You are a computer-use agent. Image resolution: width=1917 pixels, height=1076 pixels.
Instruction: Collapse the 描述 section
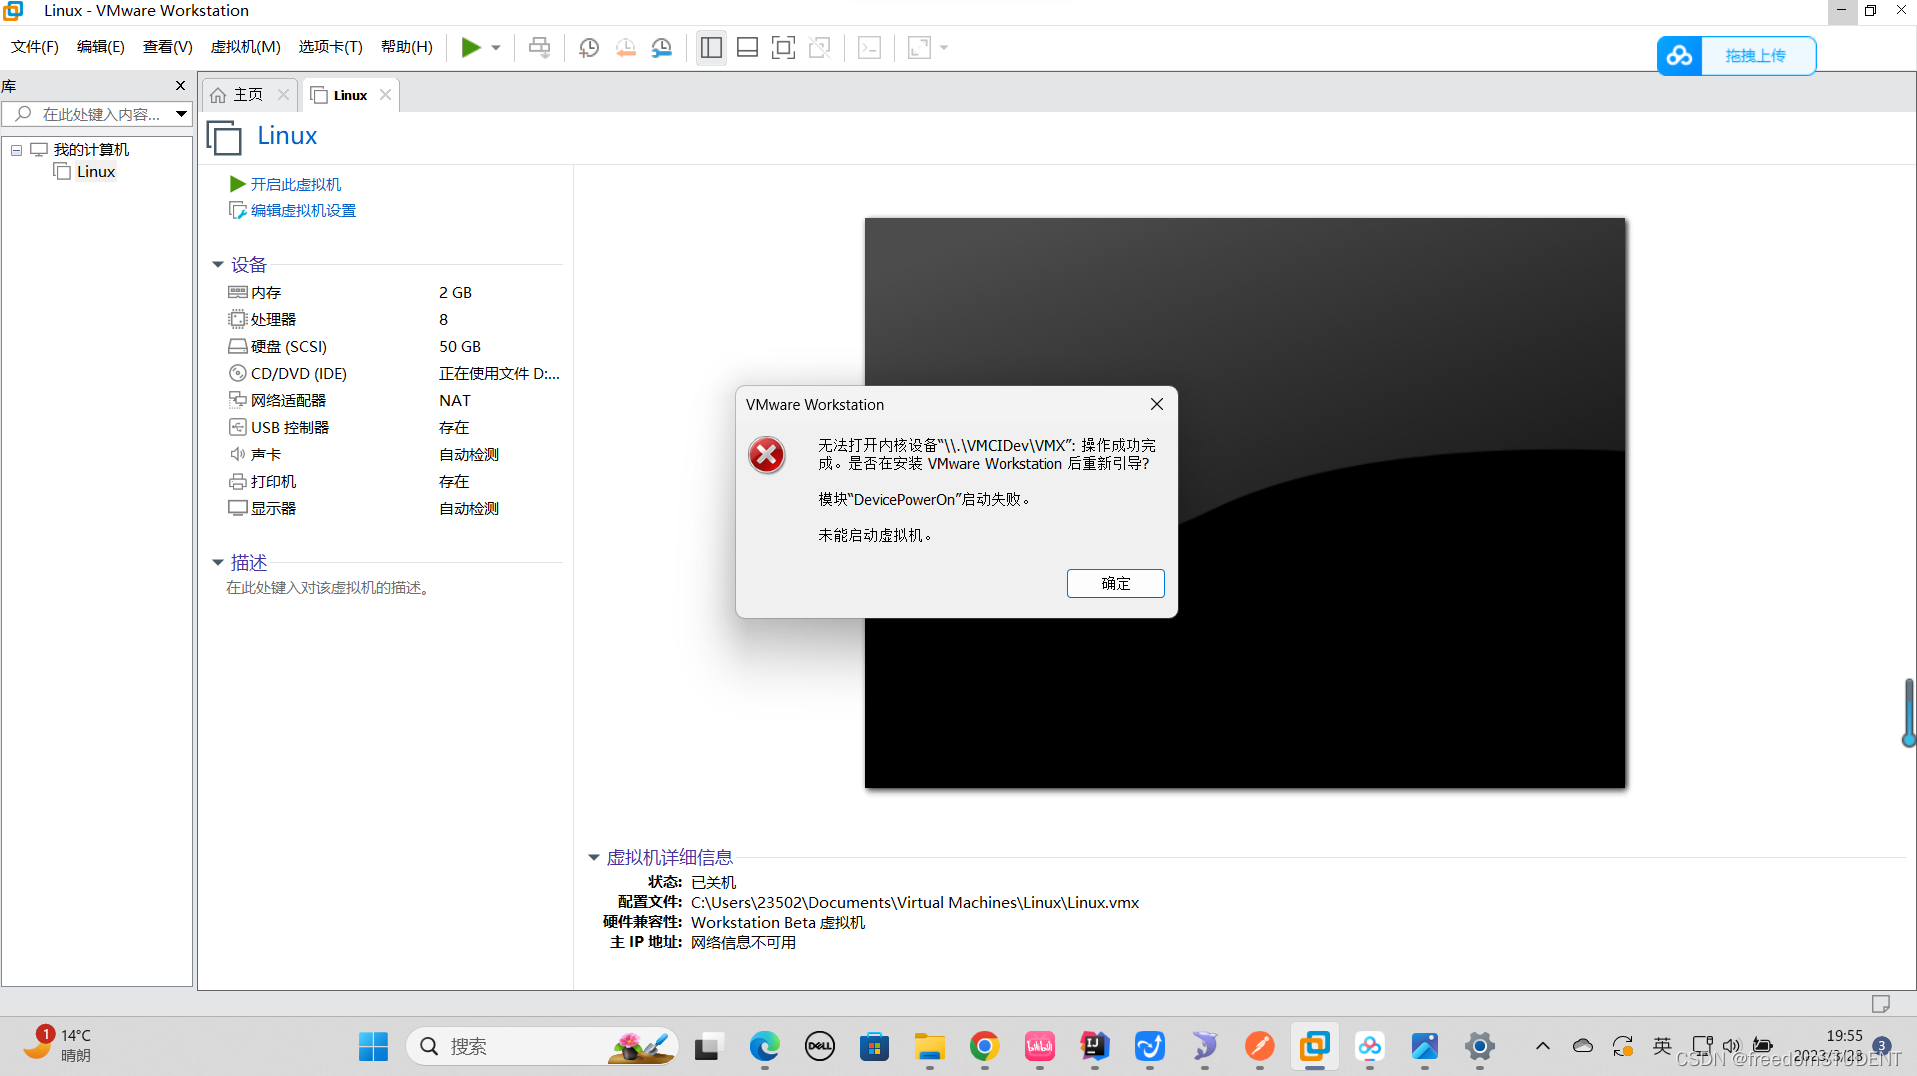pos(217,563)
